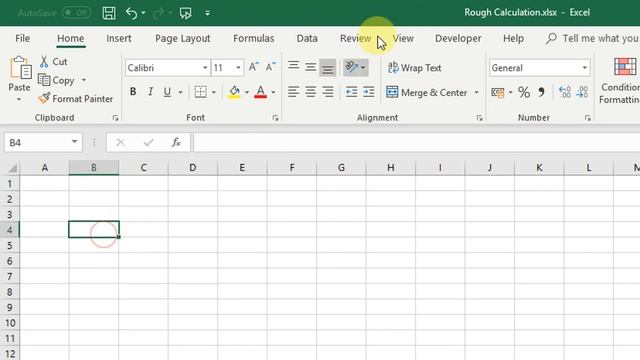Open the Alignment dialog launcher
The image size is (640, 360).
coord(479,118)
